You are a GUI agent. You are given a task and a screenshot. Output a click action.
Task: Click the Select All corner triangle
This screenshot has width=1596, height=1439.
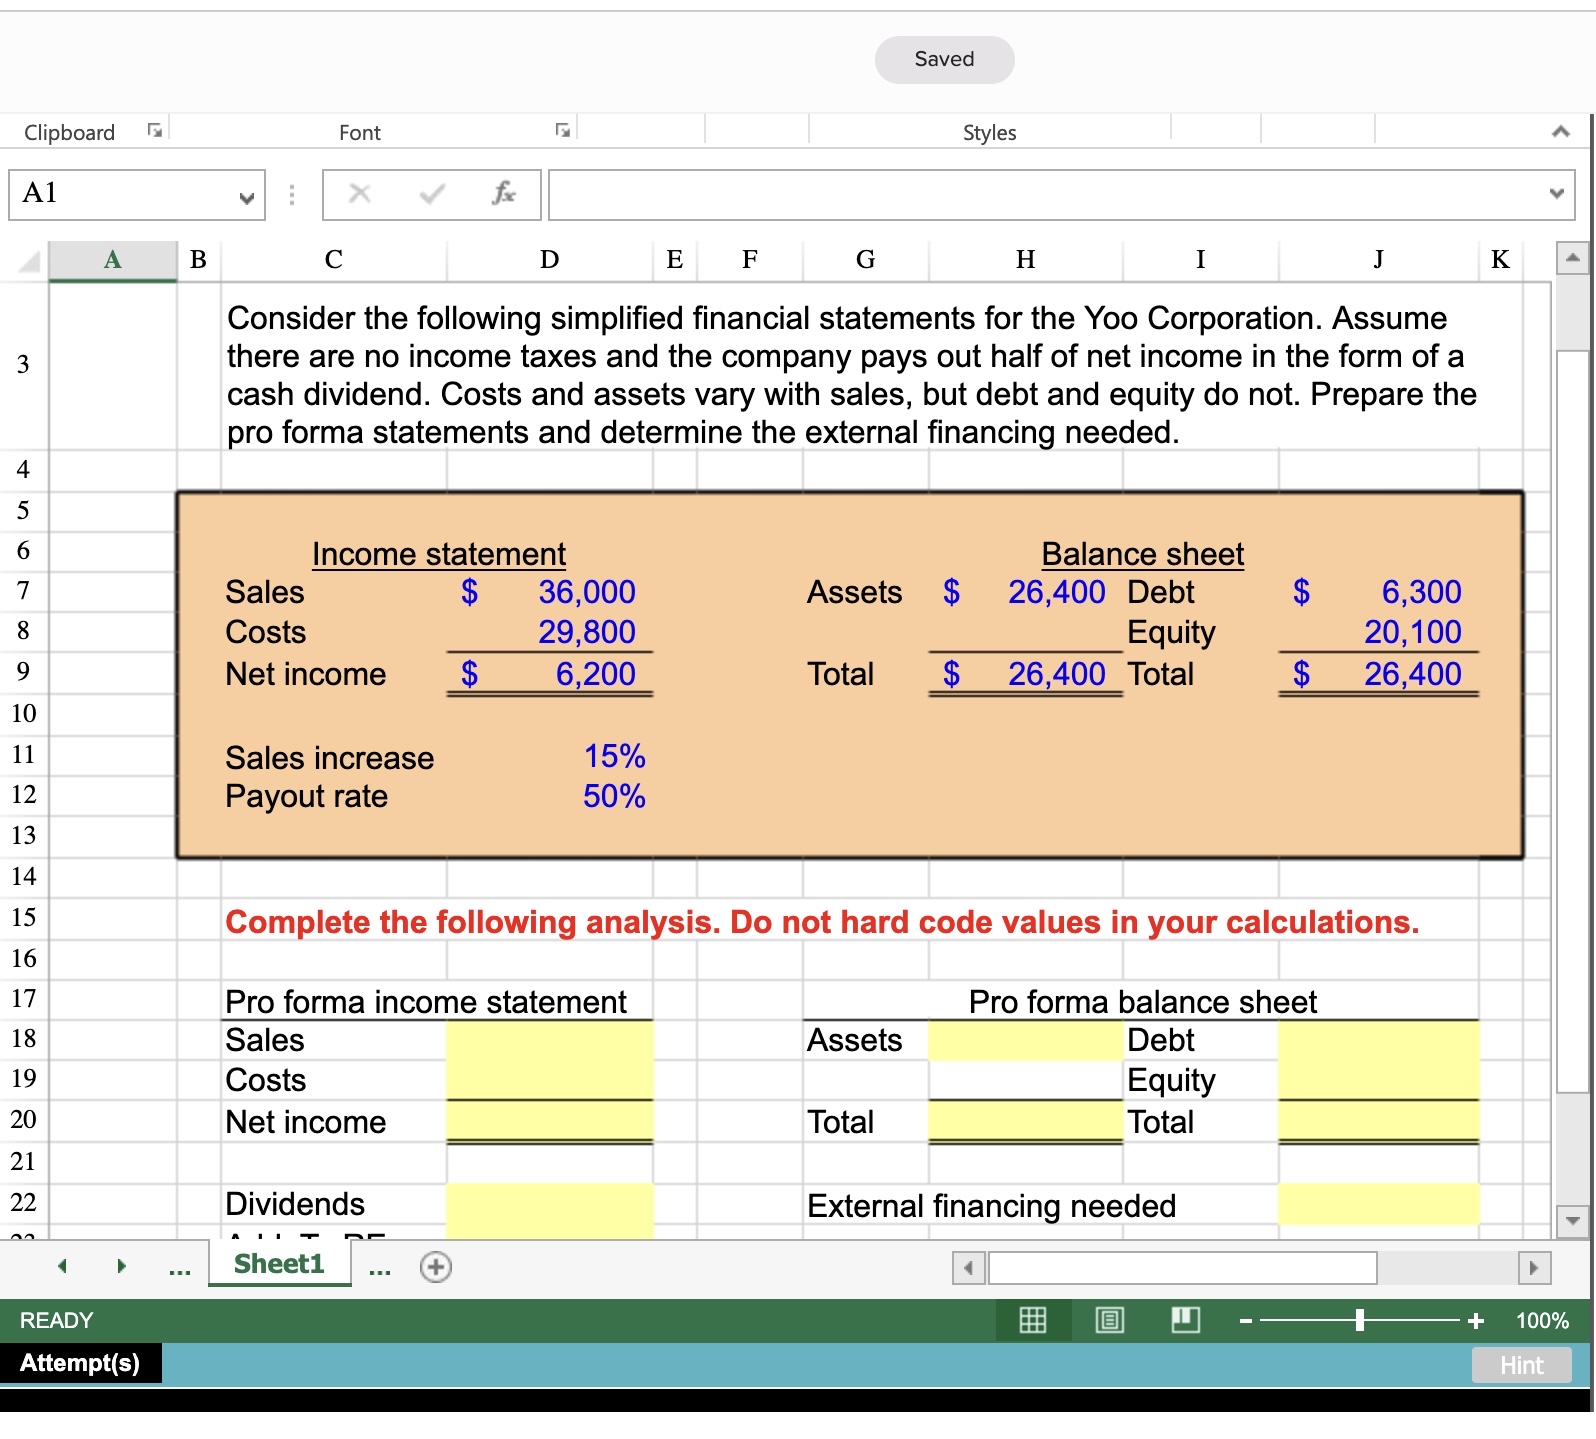[29, 262]
